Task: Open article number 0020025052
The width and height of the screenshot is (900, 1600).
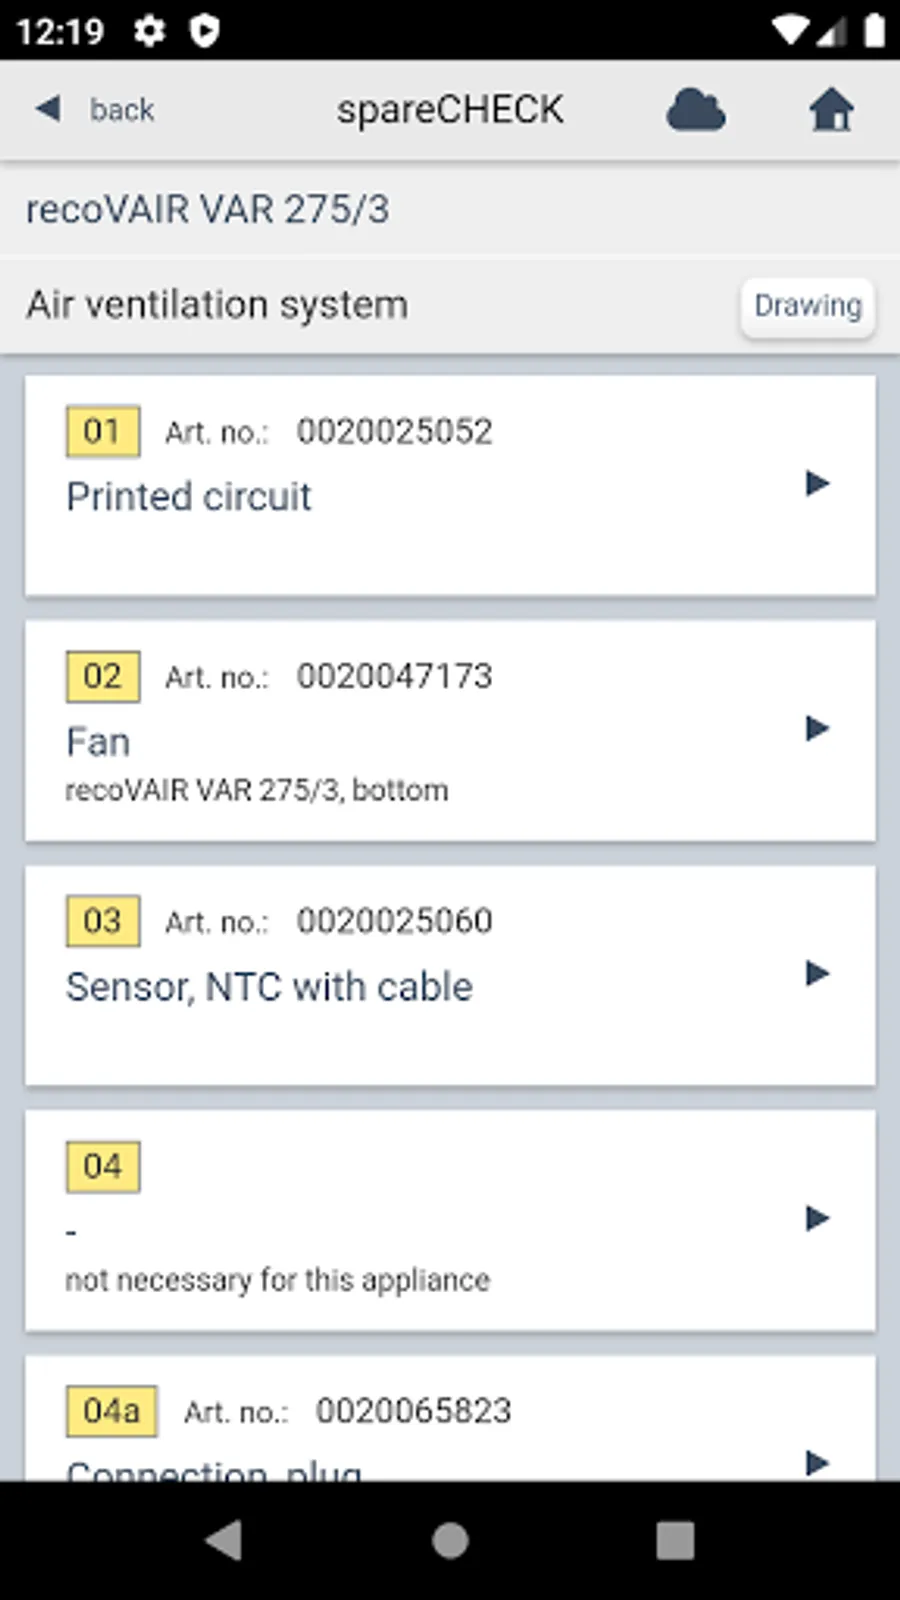Action: coord(394,432)
